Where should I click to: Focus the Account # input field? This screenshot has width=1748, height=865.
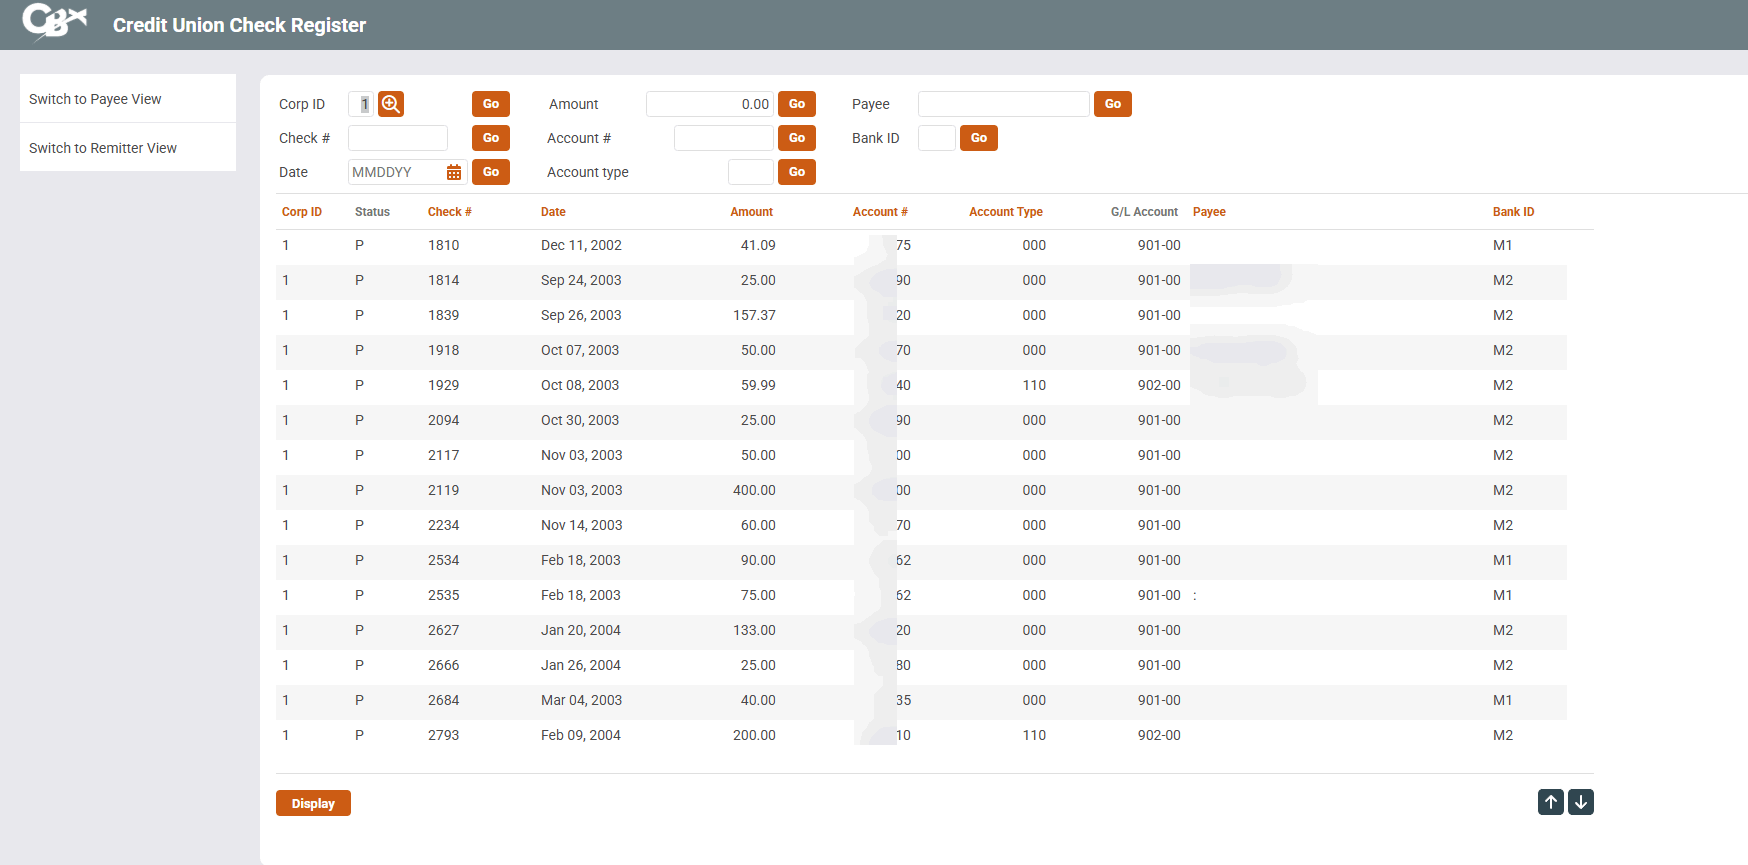(724, 138)
